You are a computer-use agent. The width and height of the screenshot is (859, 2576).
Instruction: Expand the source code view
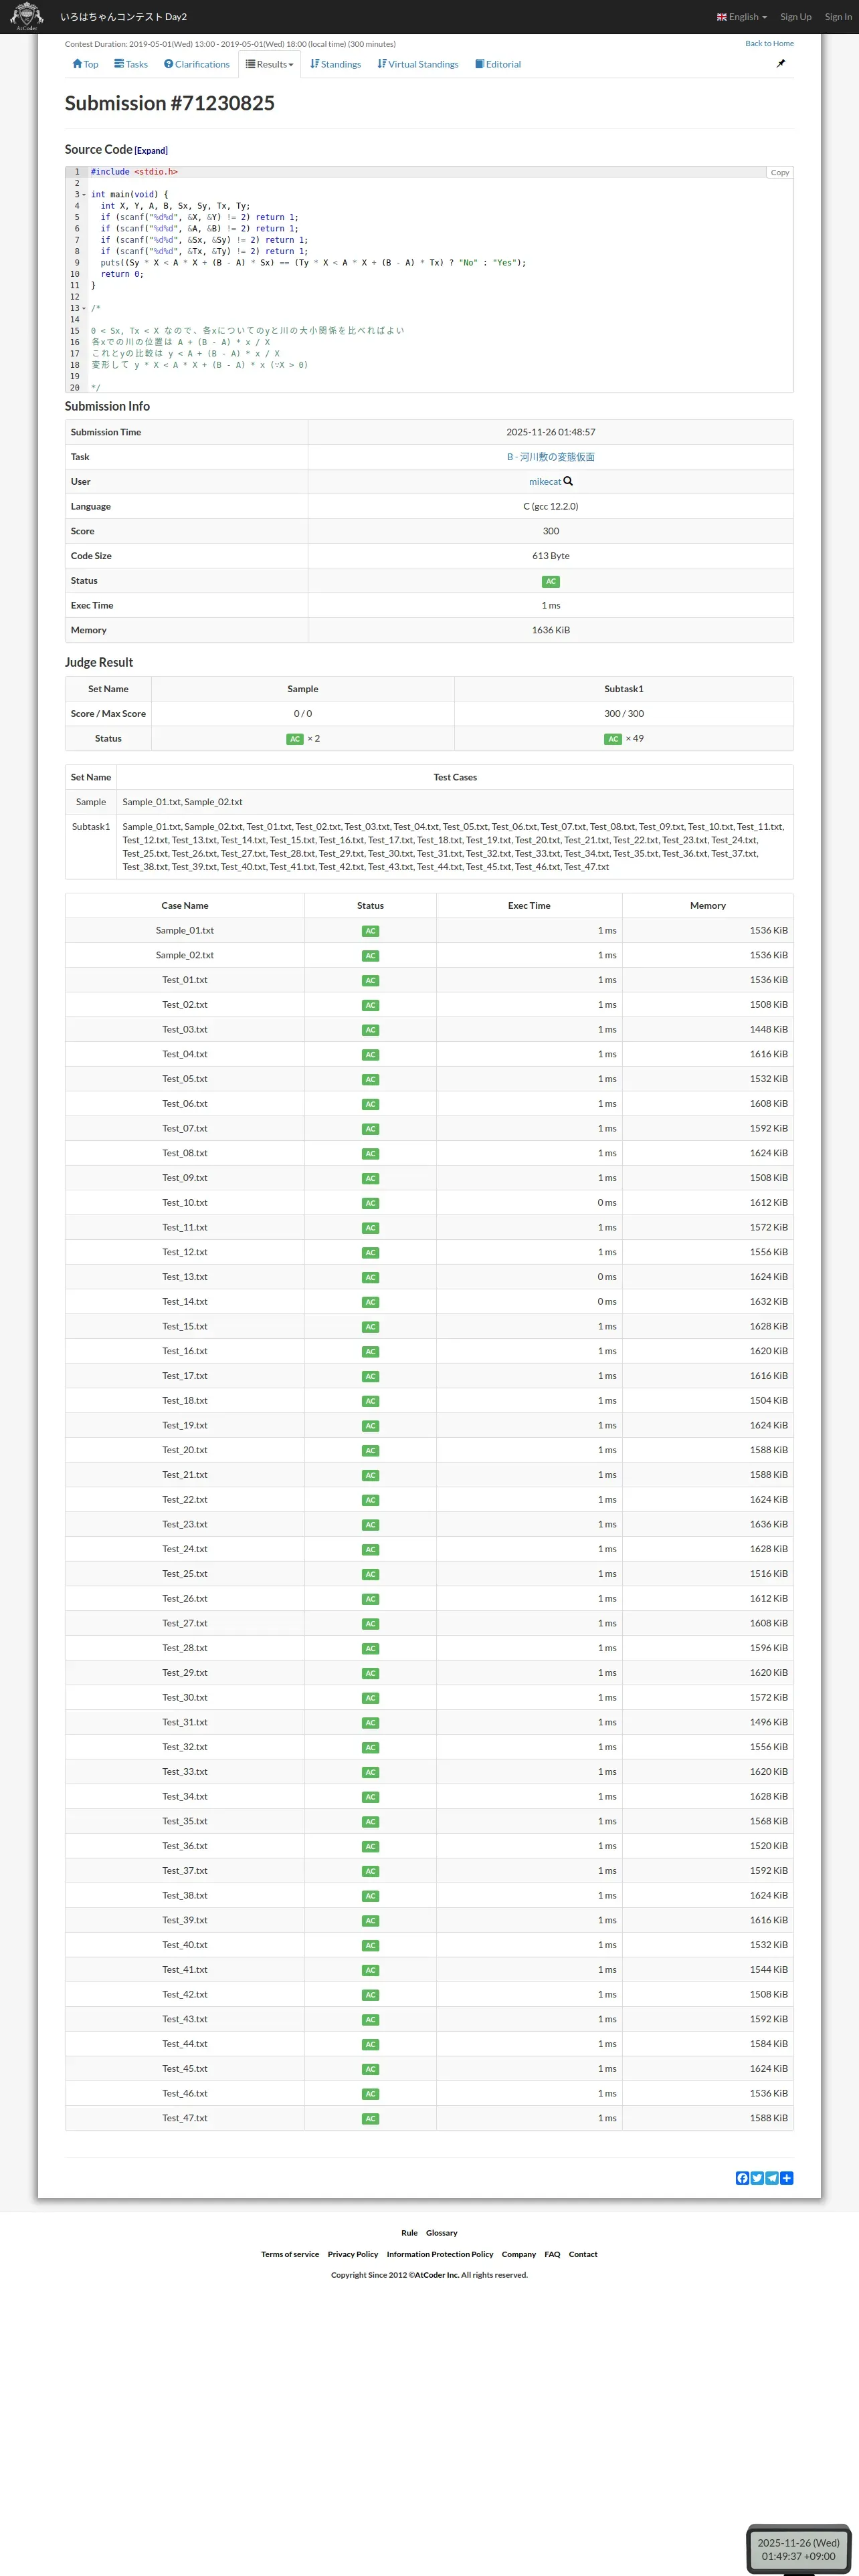click(x=151, y=151)
